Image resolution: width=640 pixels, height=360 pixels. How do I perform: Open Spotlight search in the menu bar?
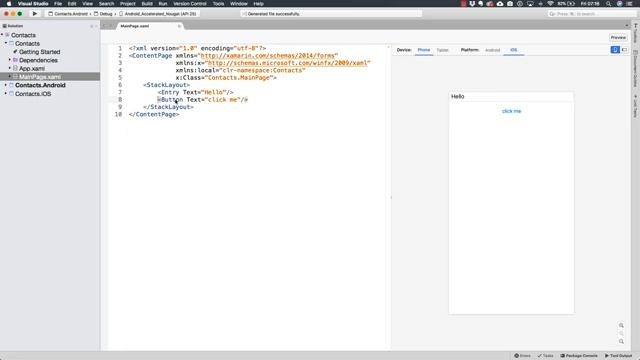(x=609, y=4)
